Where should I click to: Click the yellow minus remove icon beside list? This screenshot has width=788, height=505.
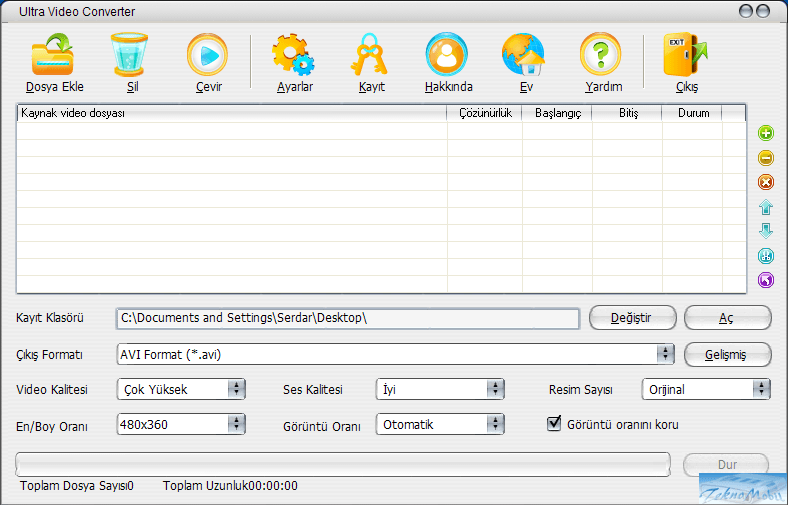pyautogui.click(x=765, y=158)
